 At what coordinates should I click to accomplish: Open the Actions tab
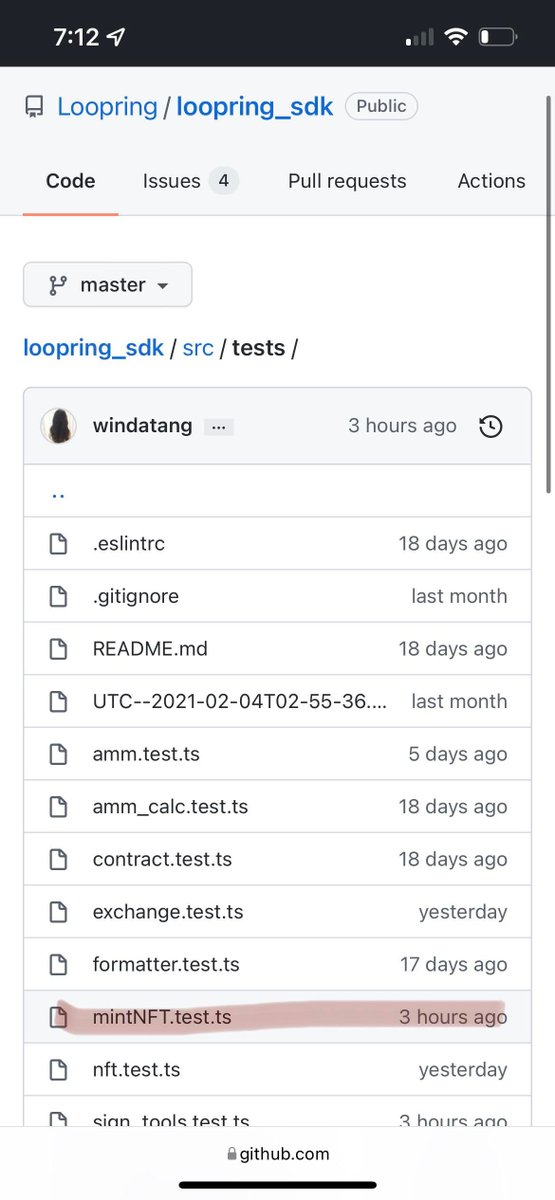(491, 181)
